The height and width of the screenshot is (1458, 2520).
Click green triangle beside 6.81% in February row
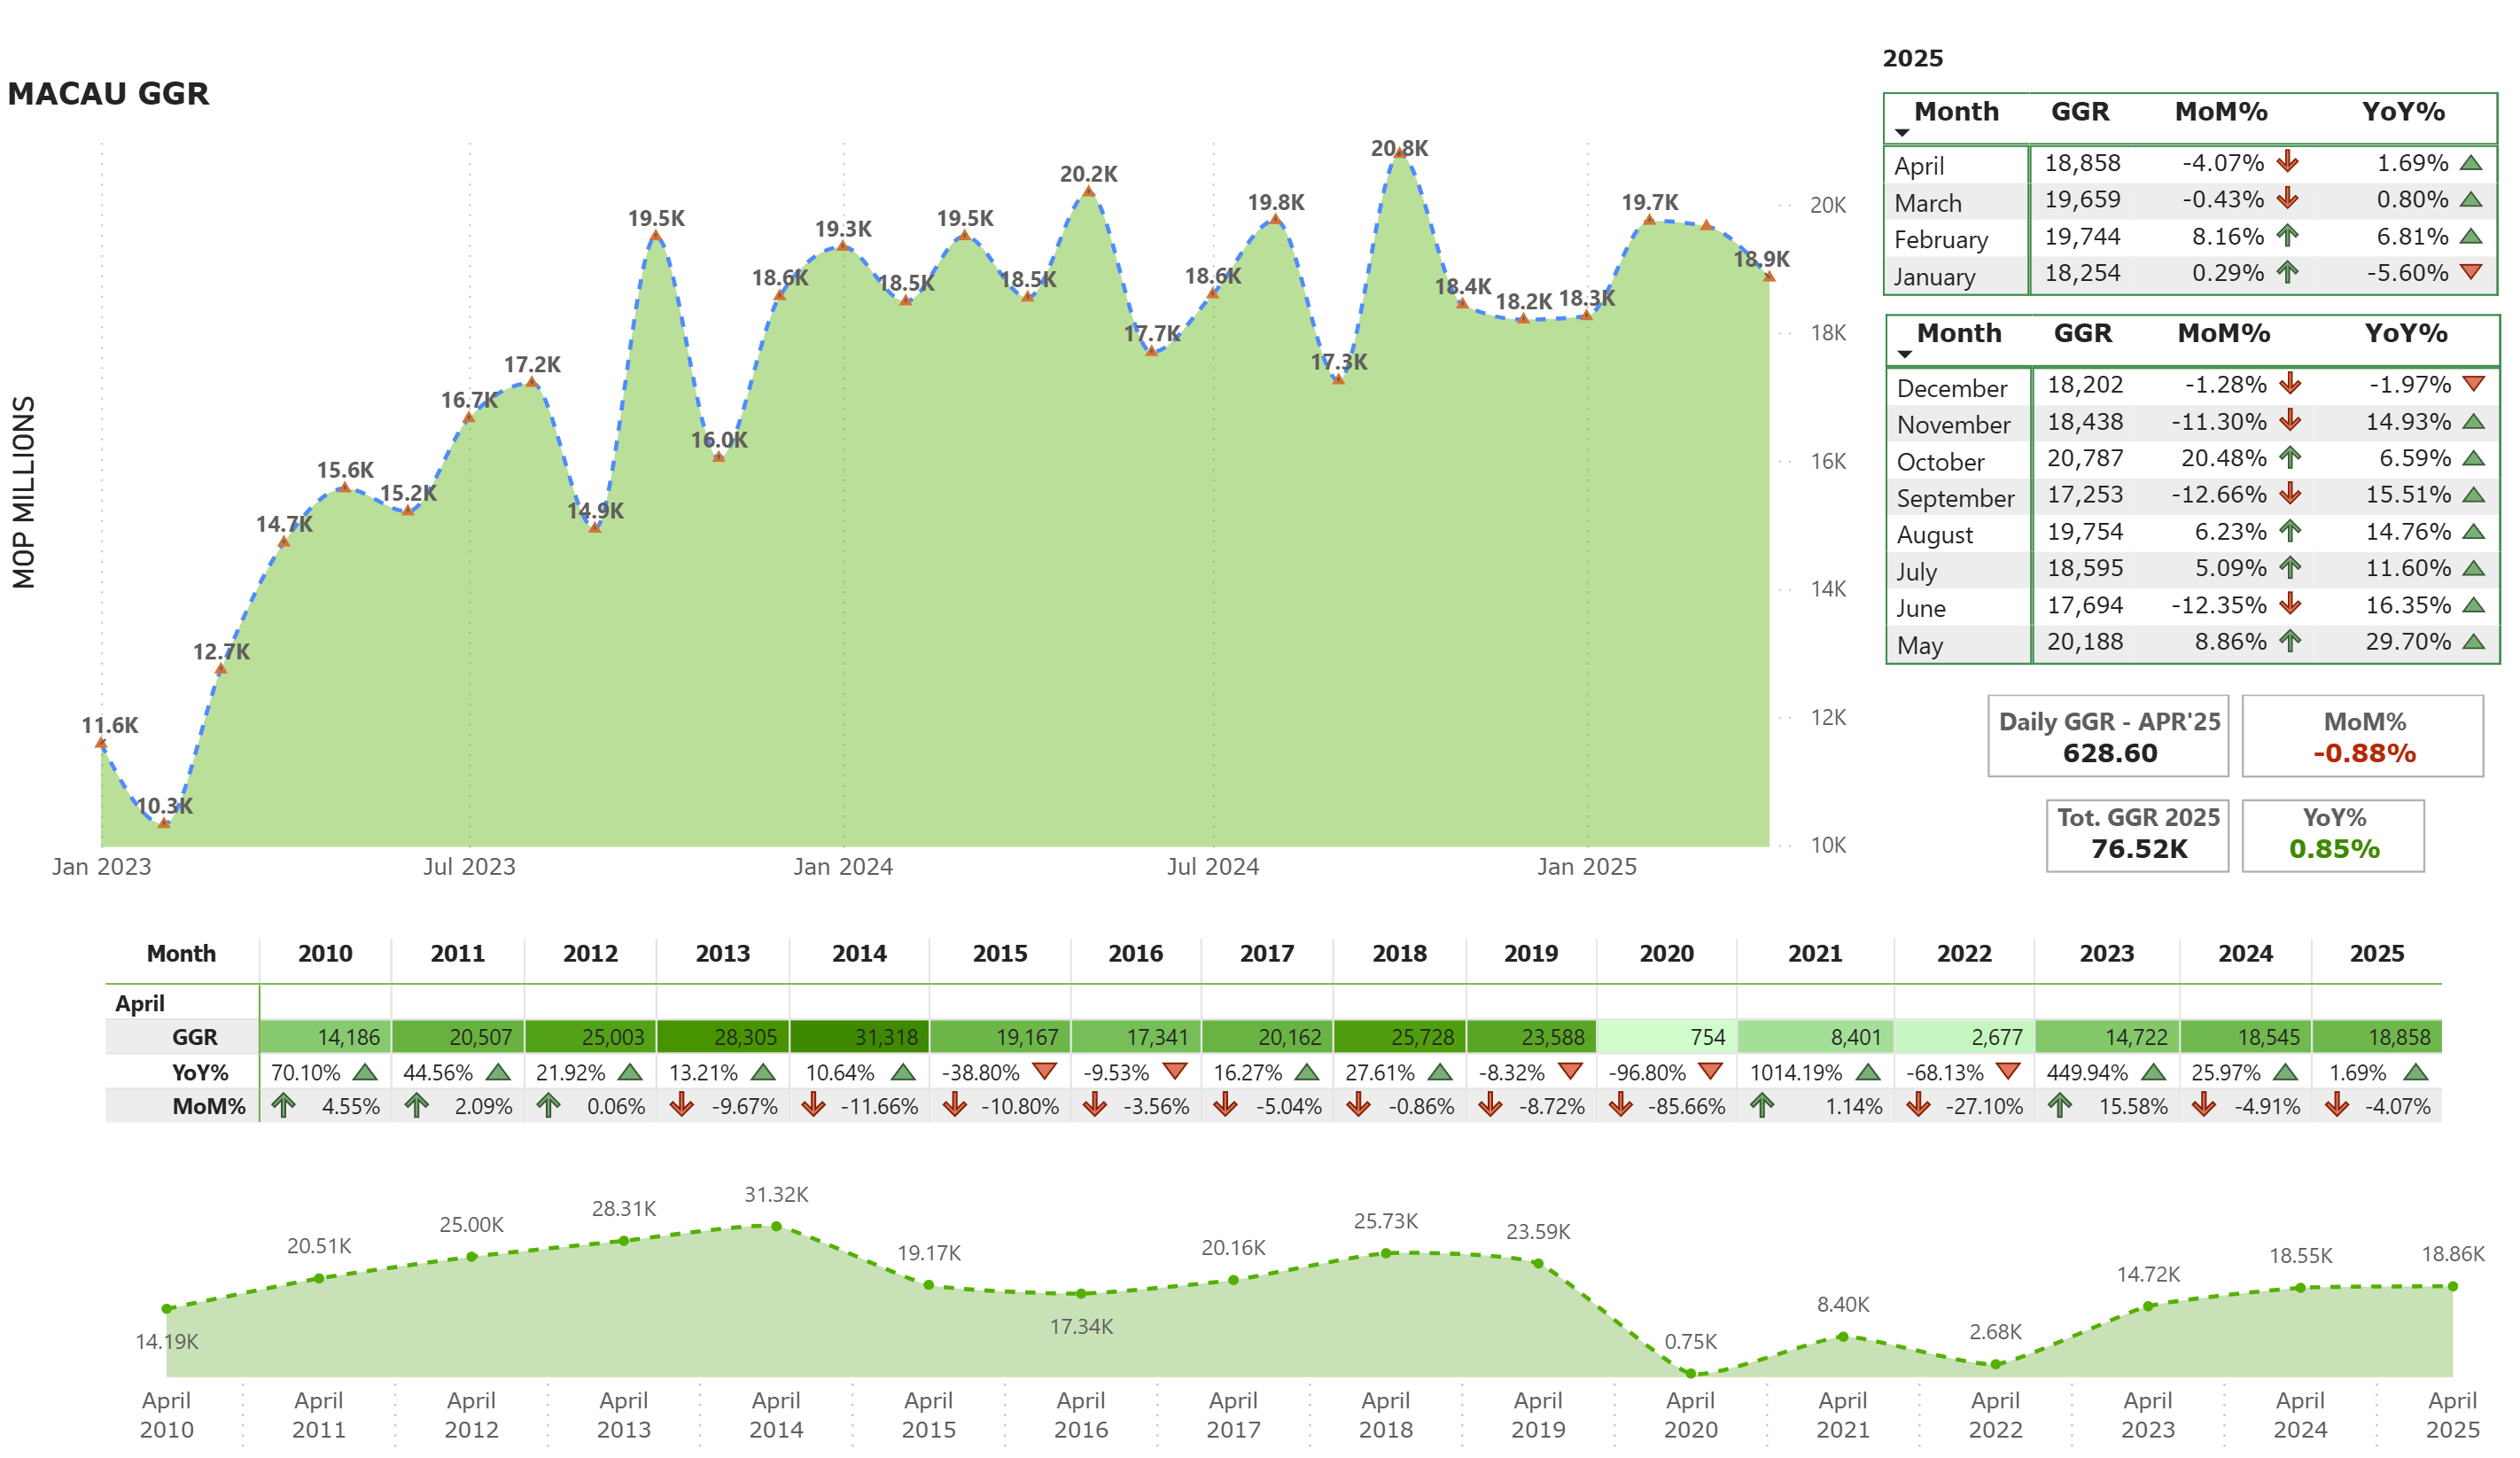(2471, 236)
